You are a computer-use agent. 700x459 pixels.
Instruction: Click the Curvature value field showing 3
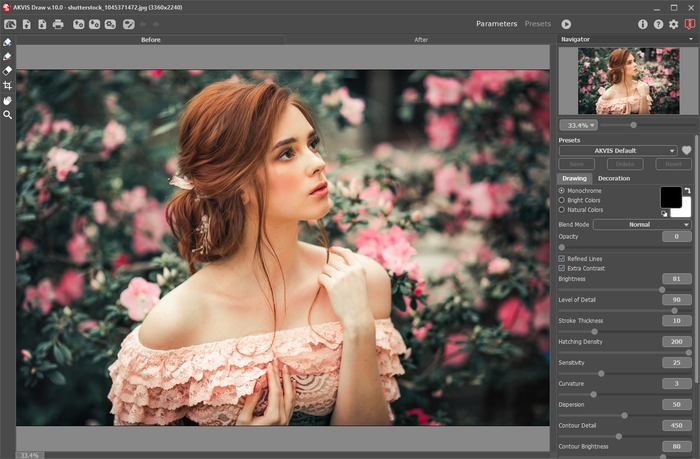pyautogui.click(x=677, y=384)
